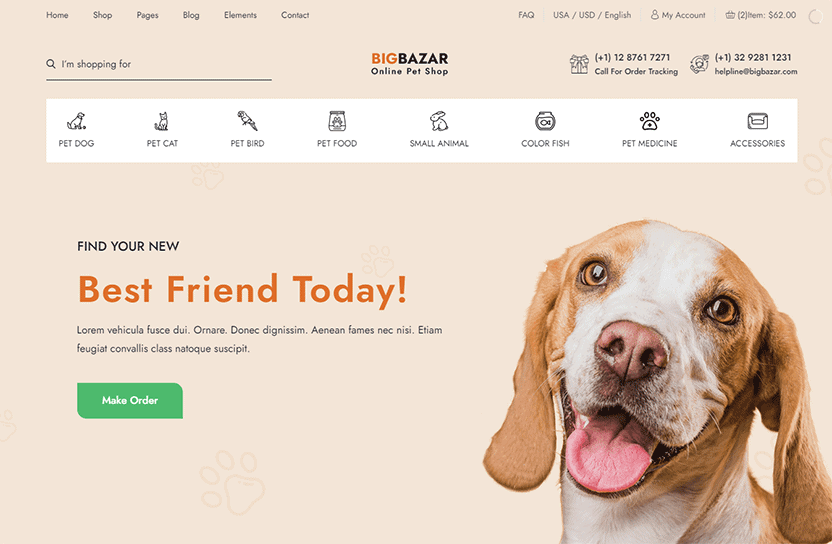The image size is (832, 544).
Task: Select the Small Animal rabbit icon
Action: point(439,121)
